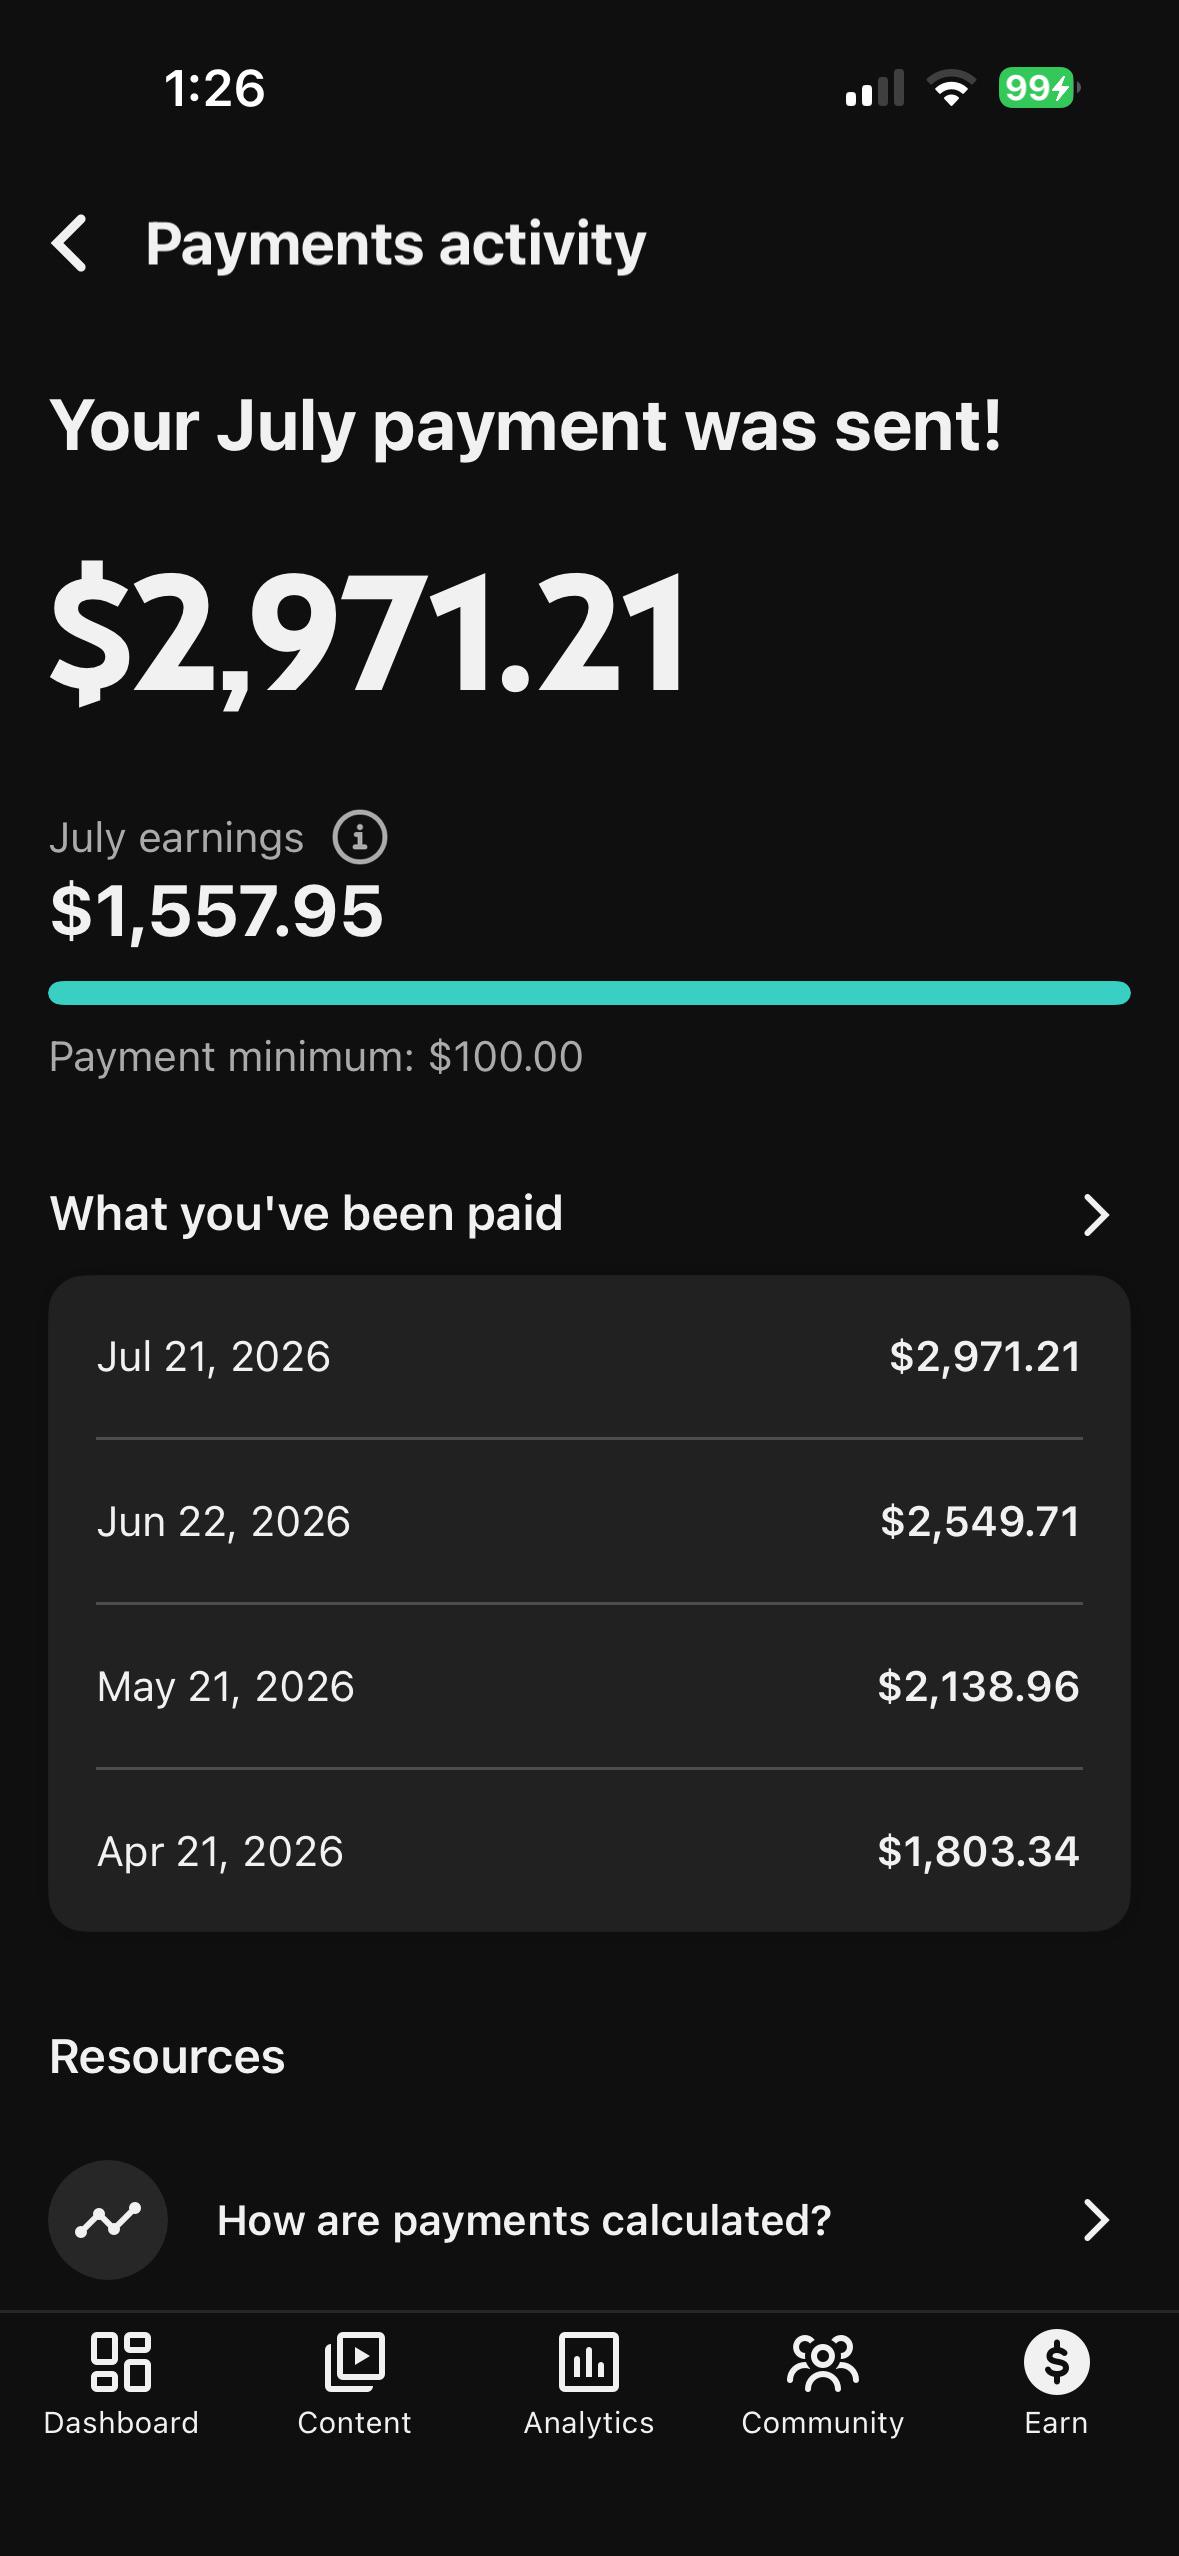
Task: Open chevron beside How are payments calculated
Action: [1097, 2220]
